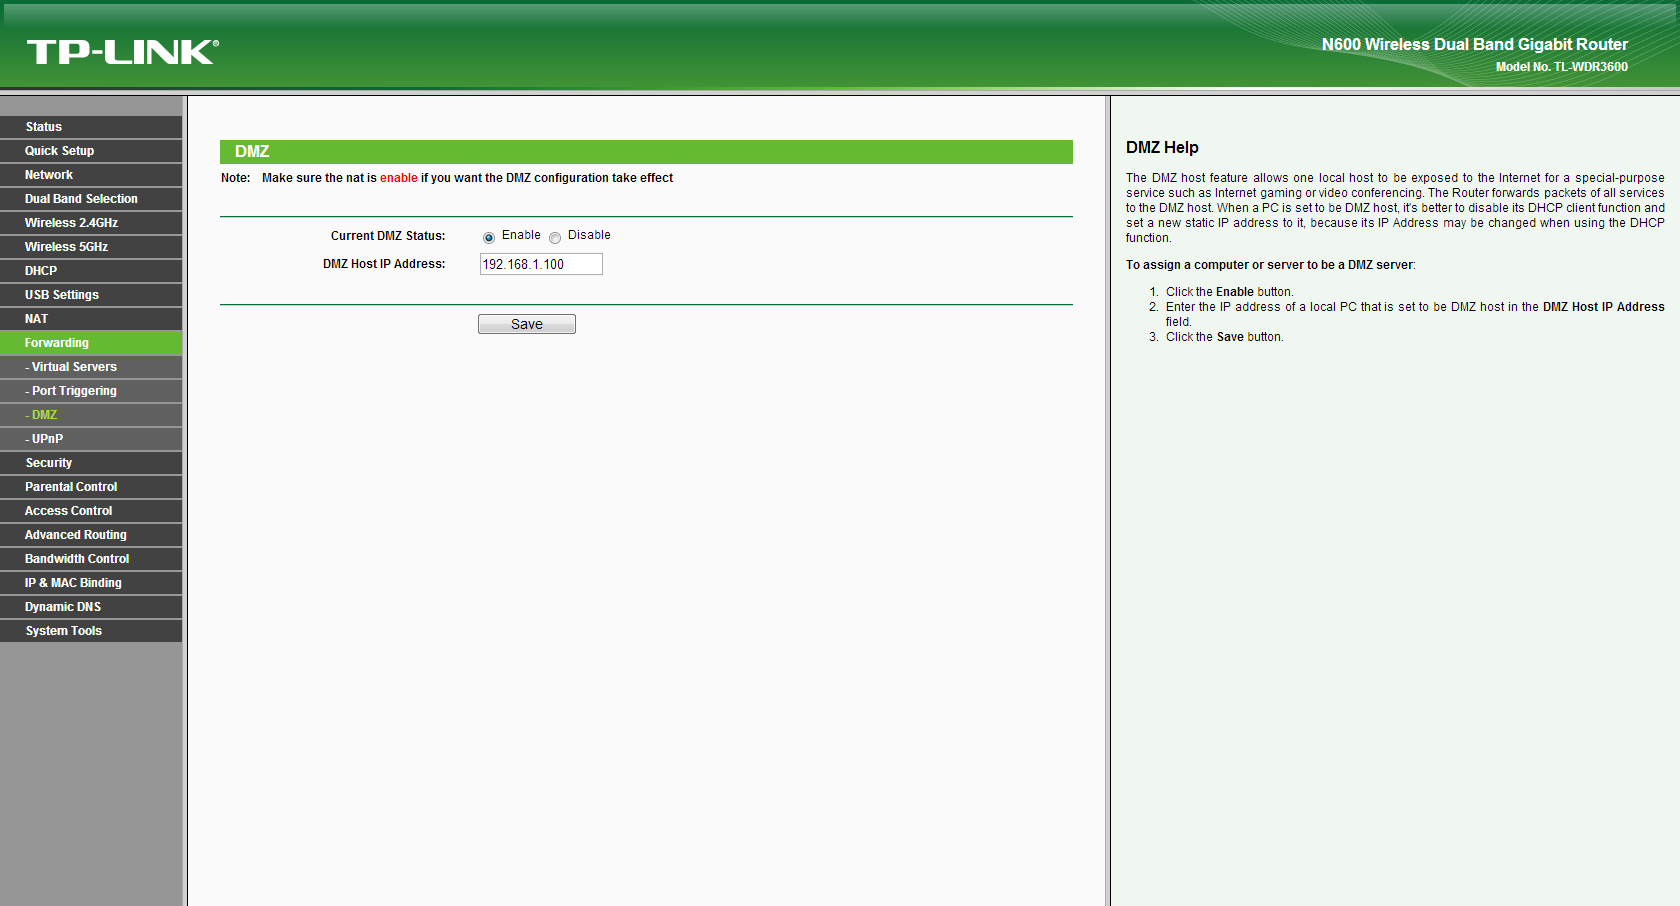Viewport: 1680px width, 906px height.
Task: Open Access Control menu
Action: 91,511
